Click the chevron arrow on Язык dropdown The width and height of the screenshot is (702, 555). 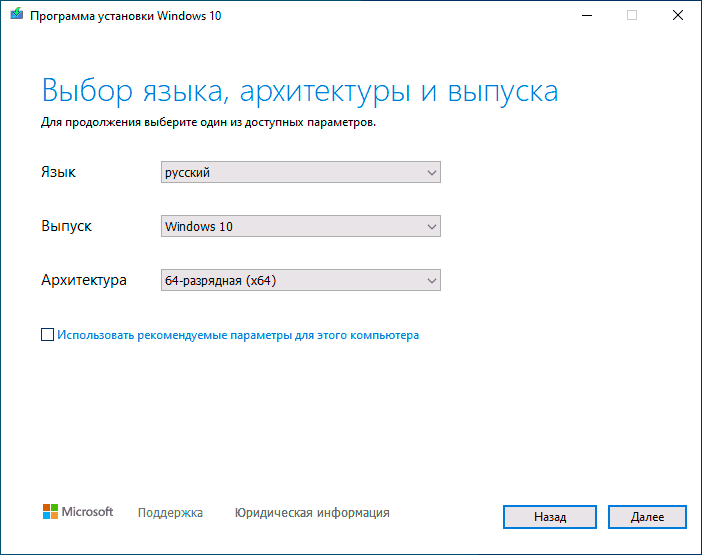431,173
